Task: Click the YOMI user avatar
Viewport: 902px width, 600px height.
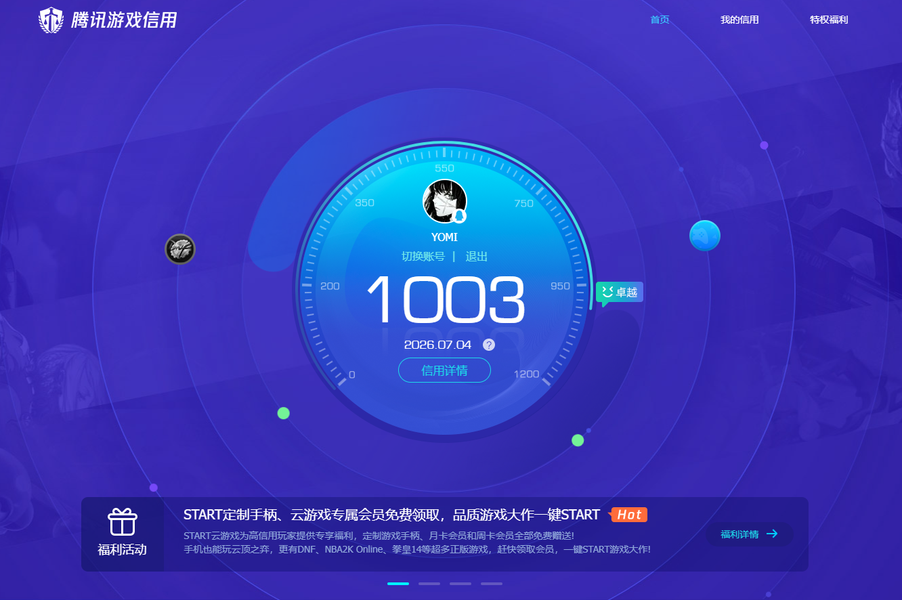Action: click(444, 201)
